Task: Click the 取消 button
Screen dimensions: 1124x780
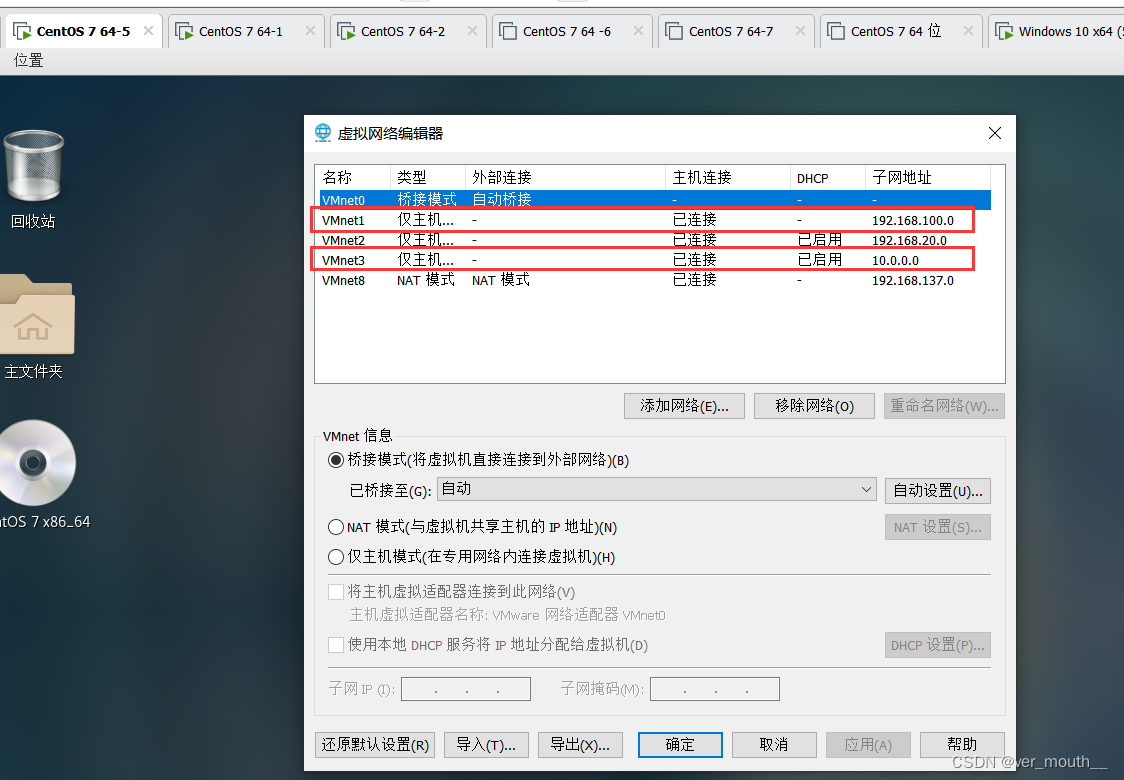Action: click(774, 745)
